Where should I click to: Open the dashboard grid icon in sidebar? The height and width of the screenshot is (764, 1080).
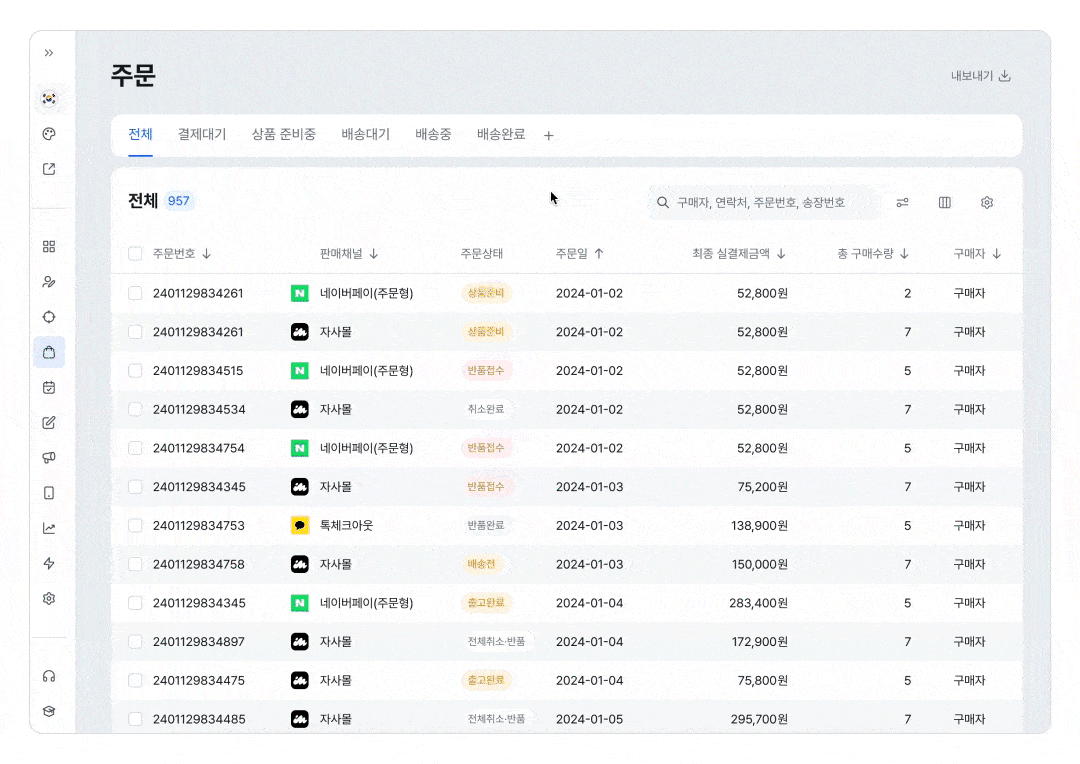pos(49,246)
